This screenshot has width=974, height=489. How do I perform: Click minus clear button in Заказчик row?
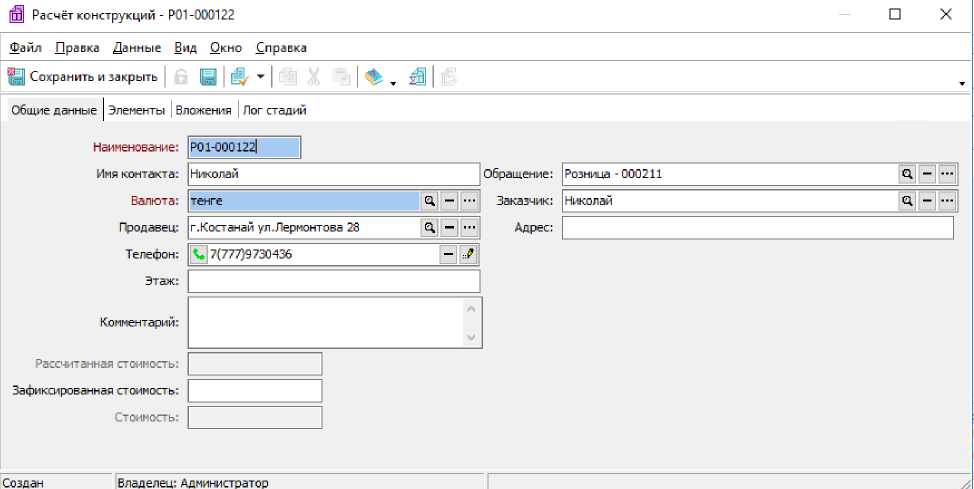click(927, 201)
